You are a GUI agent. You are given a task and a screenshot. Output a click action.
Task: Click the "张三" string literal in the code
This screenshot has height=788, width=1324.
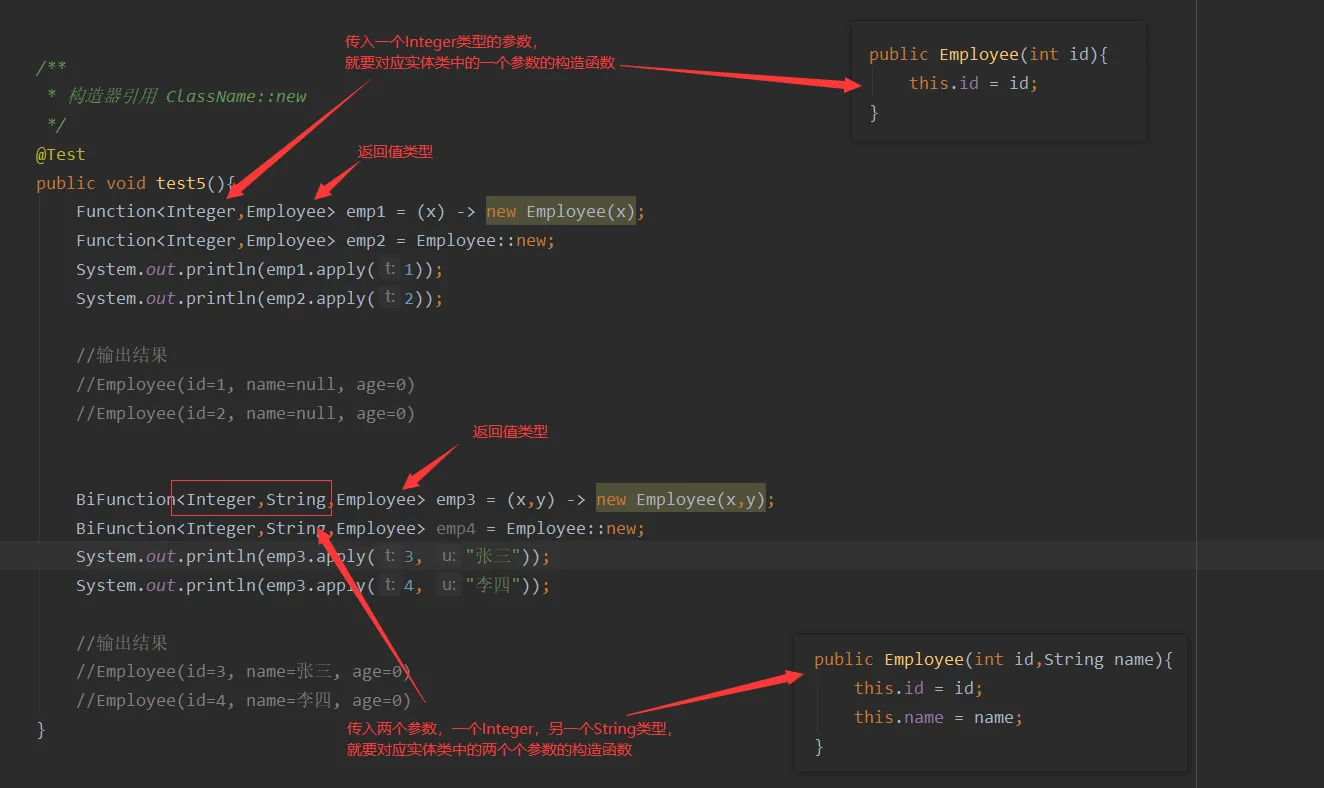[494, 557]
